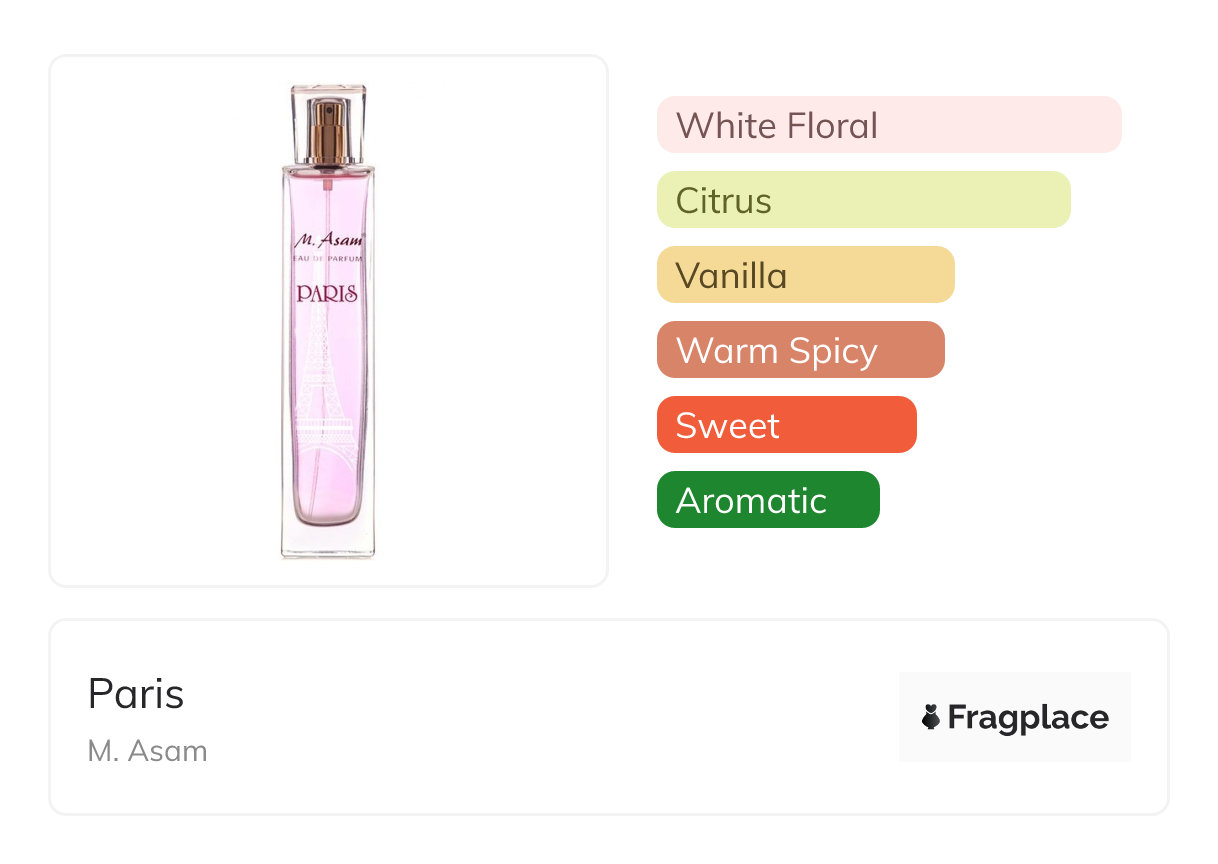Select the Sweet accord bar

[787, 425]
